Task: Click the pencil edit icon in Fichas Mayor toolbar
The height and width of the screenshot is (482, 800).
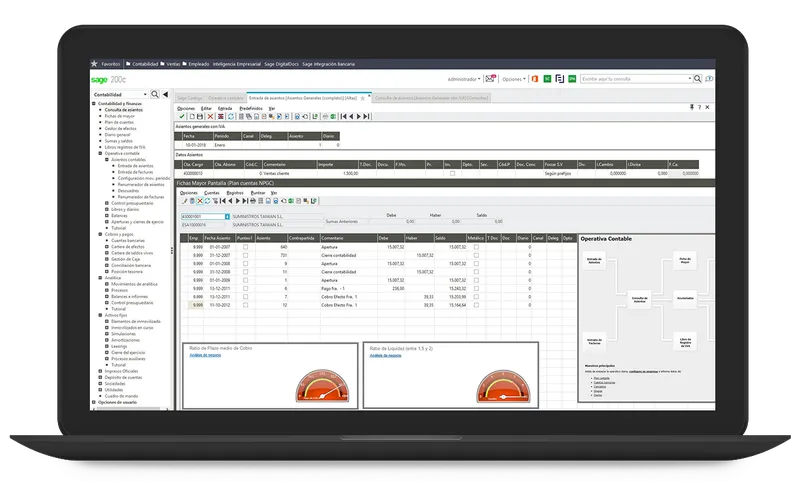Action: (x=185, y=201)
